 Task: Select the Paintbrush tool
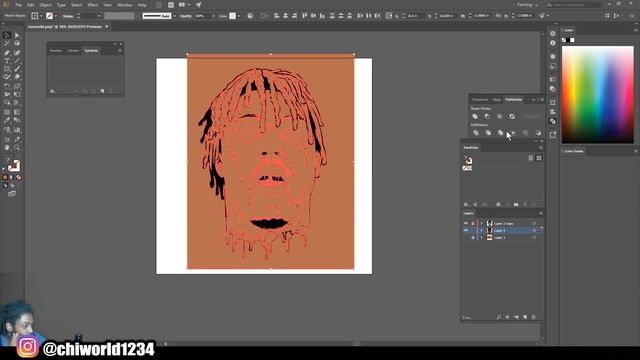coord(17,69)
